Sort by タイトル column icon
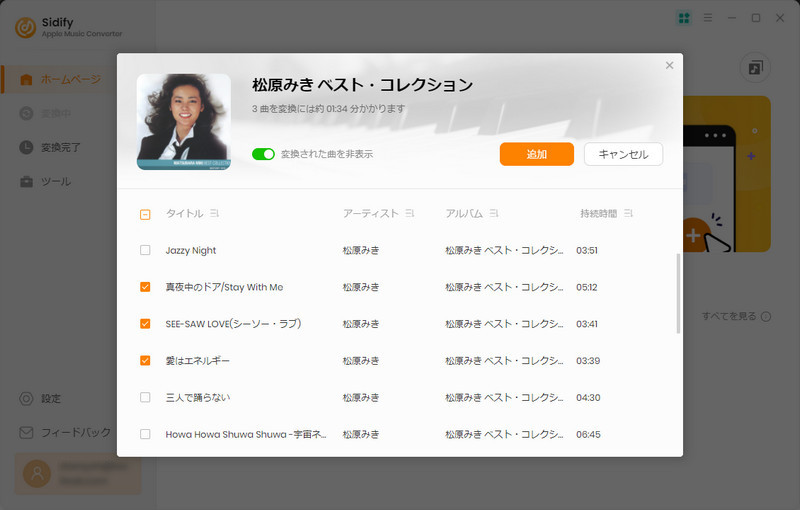This screenshot has width=800, height=510. click(x=215, y=213)
